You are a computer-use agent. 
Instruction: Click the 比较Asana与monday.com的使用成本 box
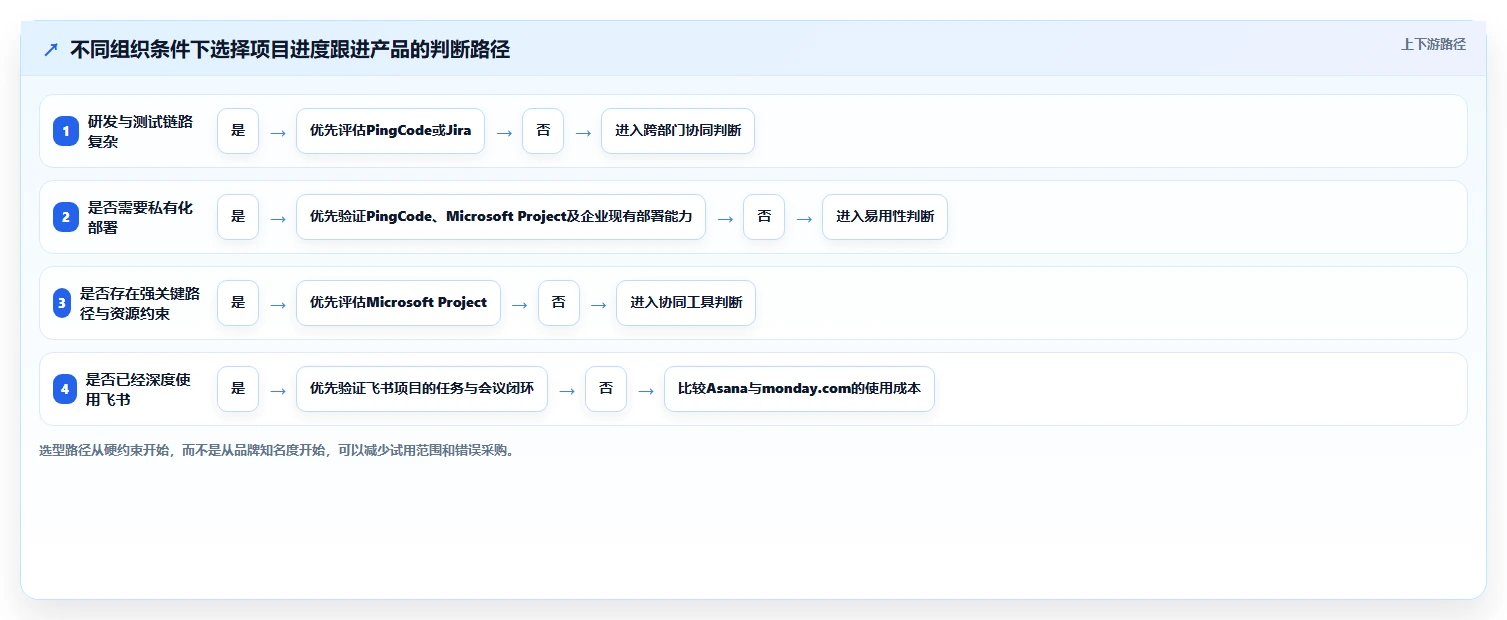point(799,389)
